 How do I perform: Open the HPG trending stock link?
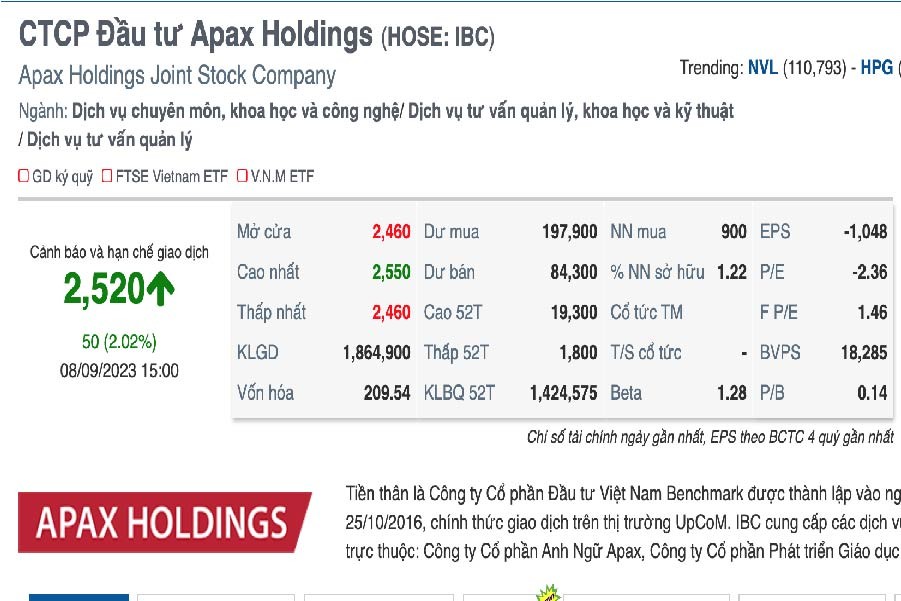[876, 68]
